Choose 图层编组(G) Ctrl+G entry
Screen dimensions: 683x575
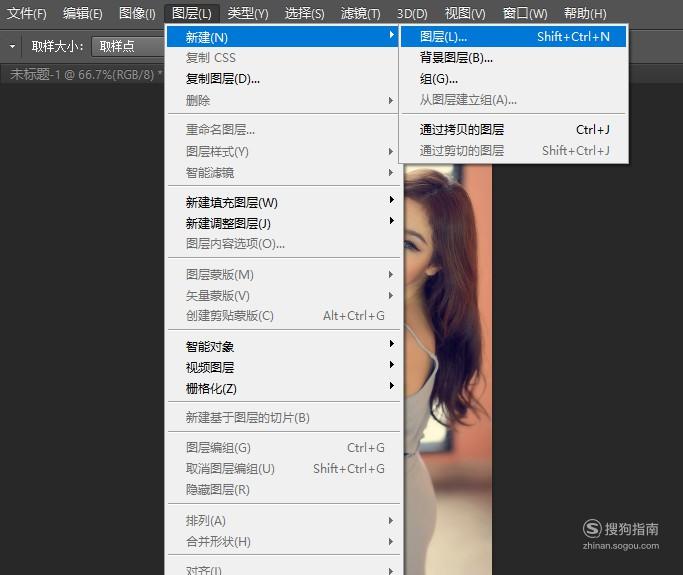coord(283,447)
